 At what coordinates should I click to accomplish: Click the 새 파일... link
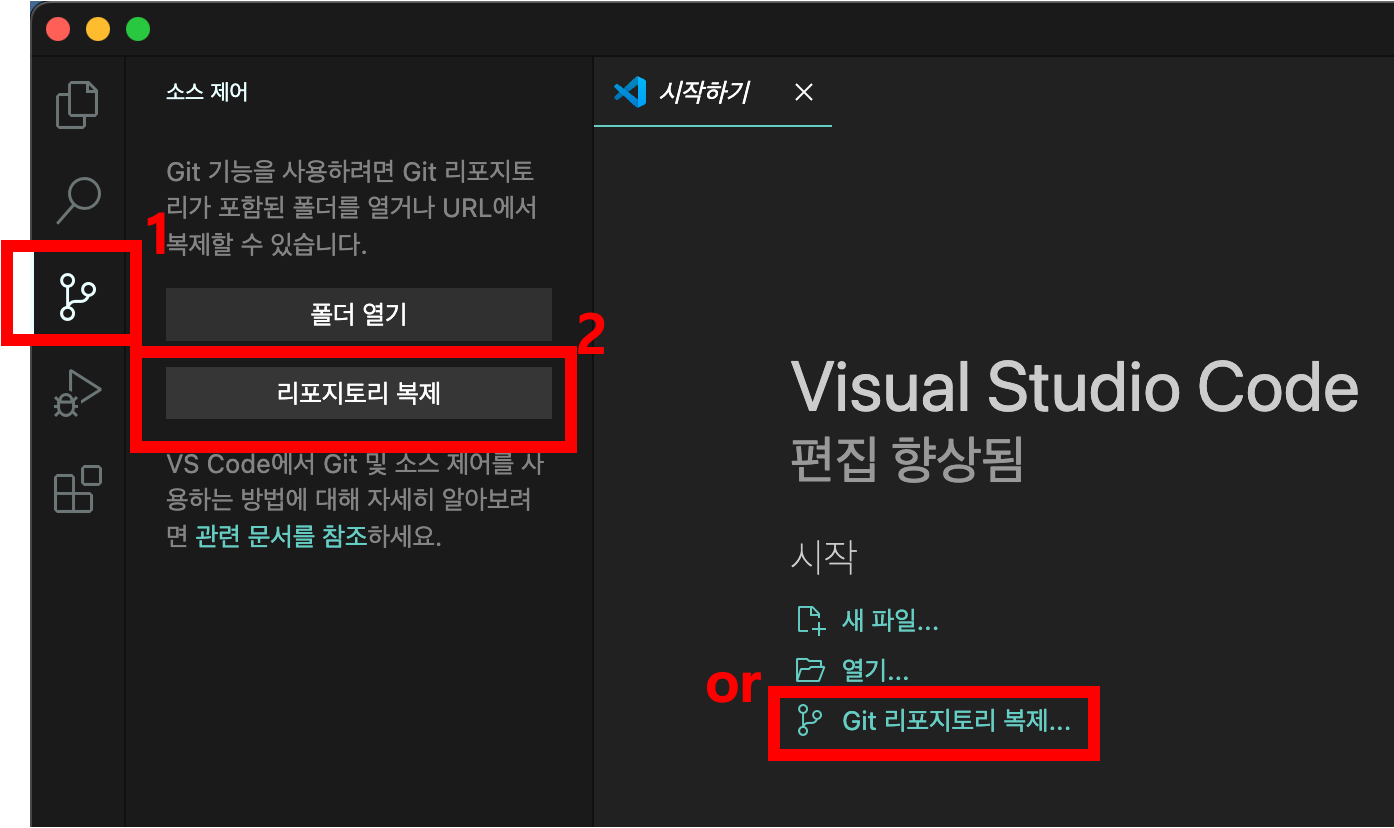click(890, 621)
